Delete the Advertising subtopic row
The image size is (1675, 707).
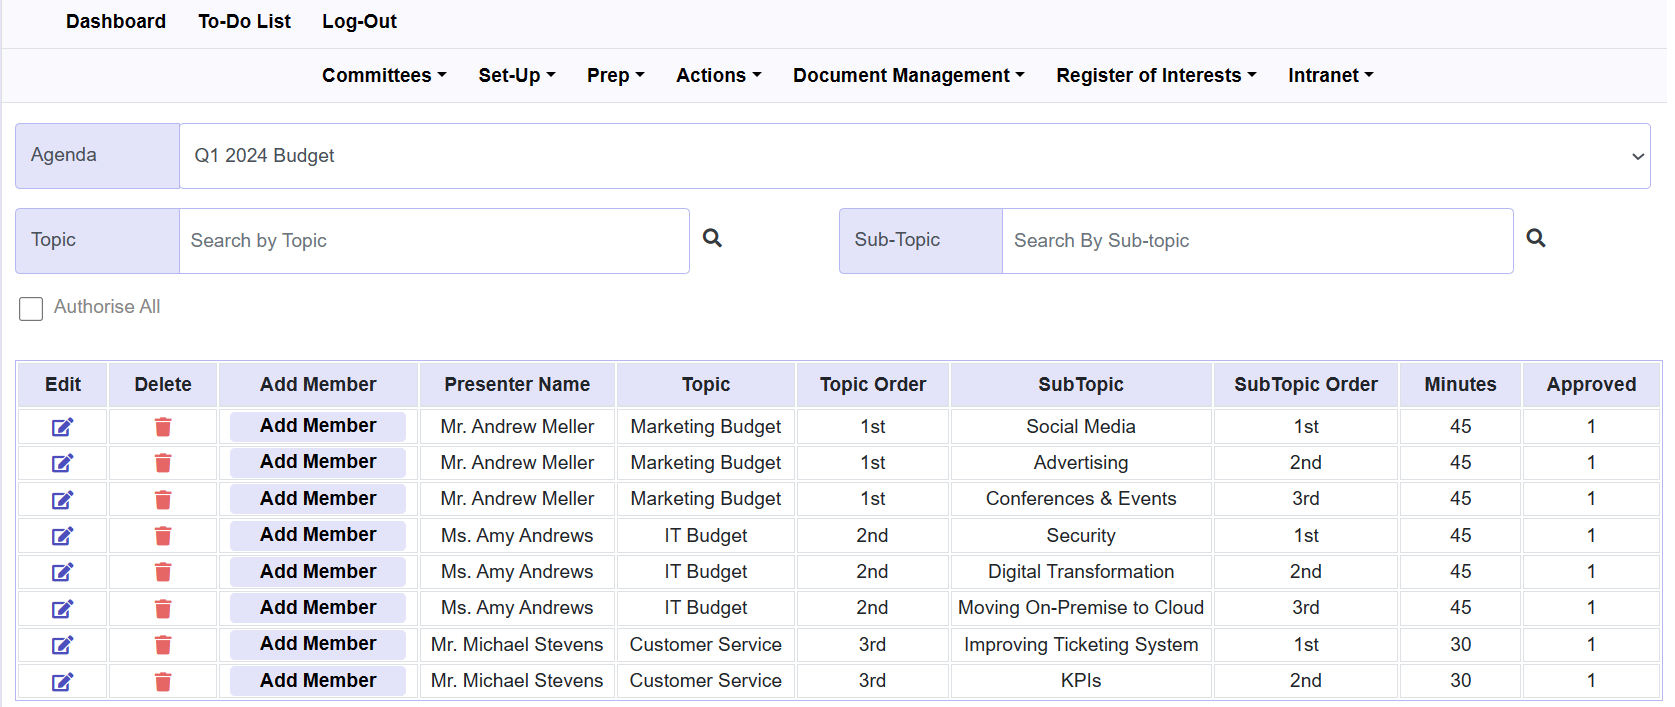163,463
